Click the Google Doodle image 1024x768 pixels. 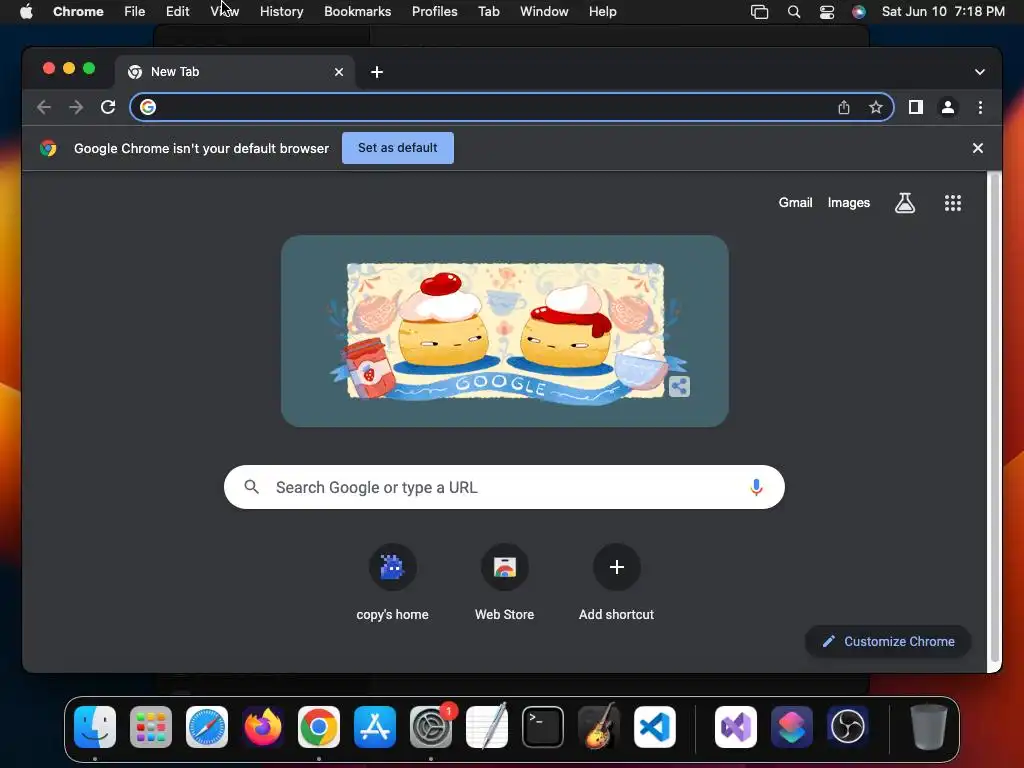pyautogui.click(x=505, y=331)
